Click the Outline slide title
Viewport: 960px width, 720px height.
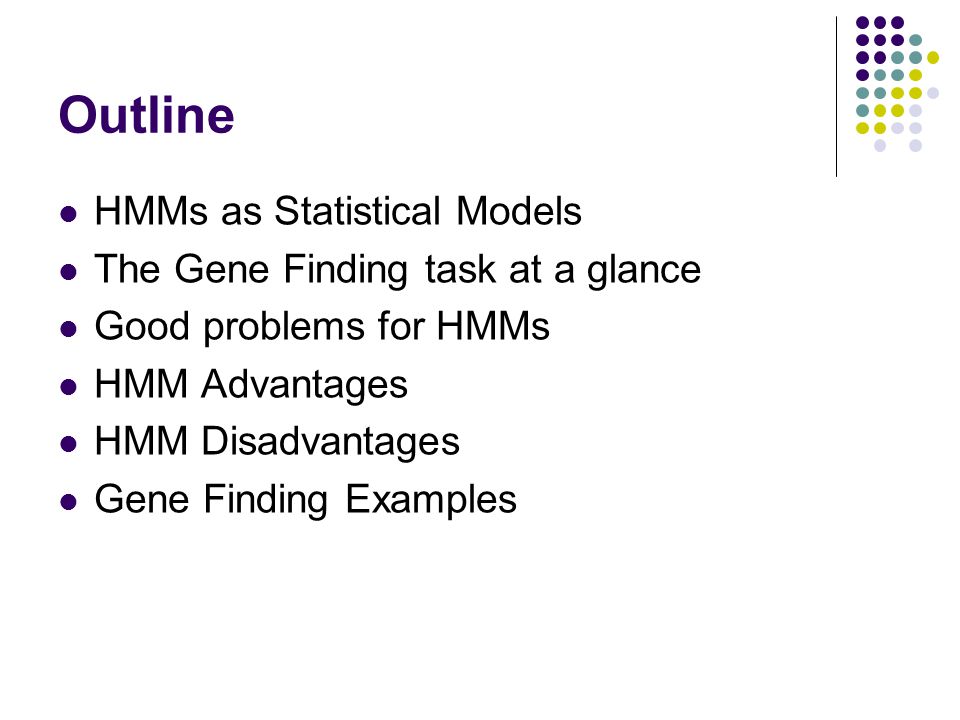pos(146,114)
